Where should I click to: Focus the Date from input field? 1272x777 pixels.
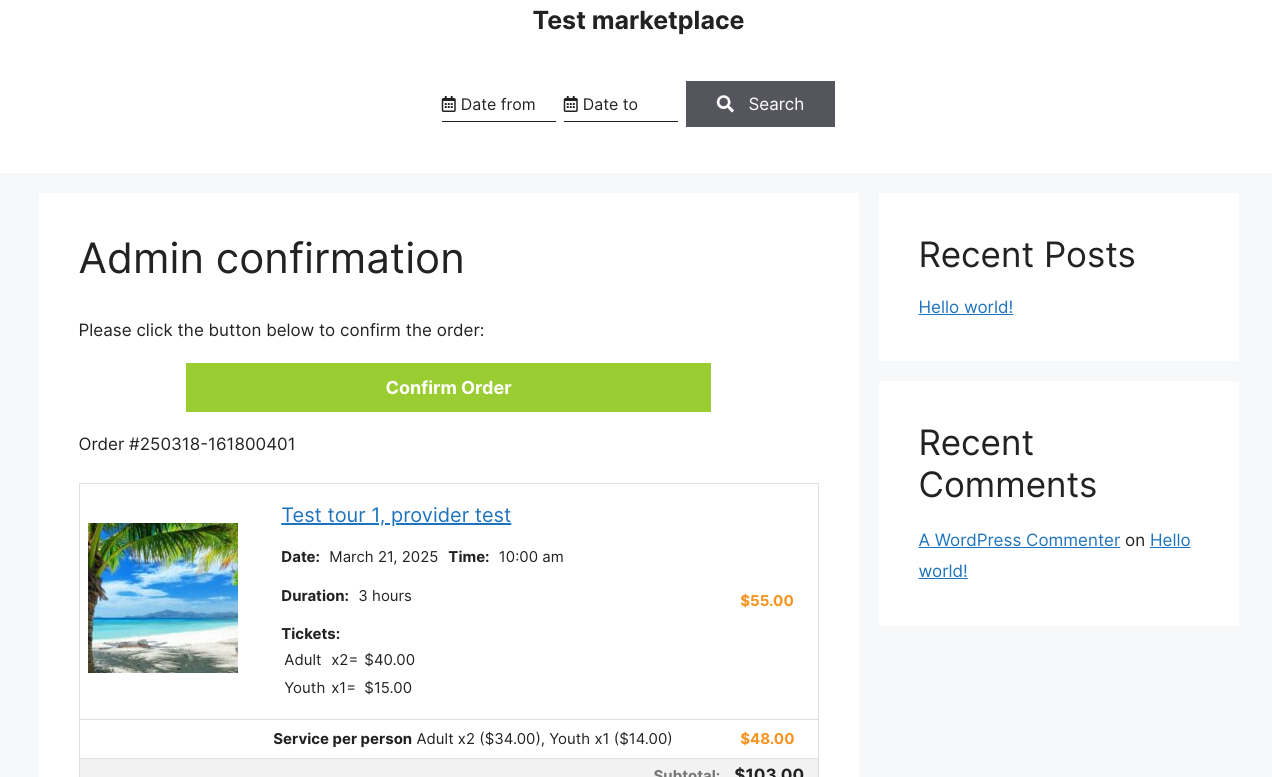pos(499,104)
